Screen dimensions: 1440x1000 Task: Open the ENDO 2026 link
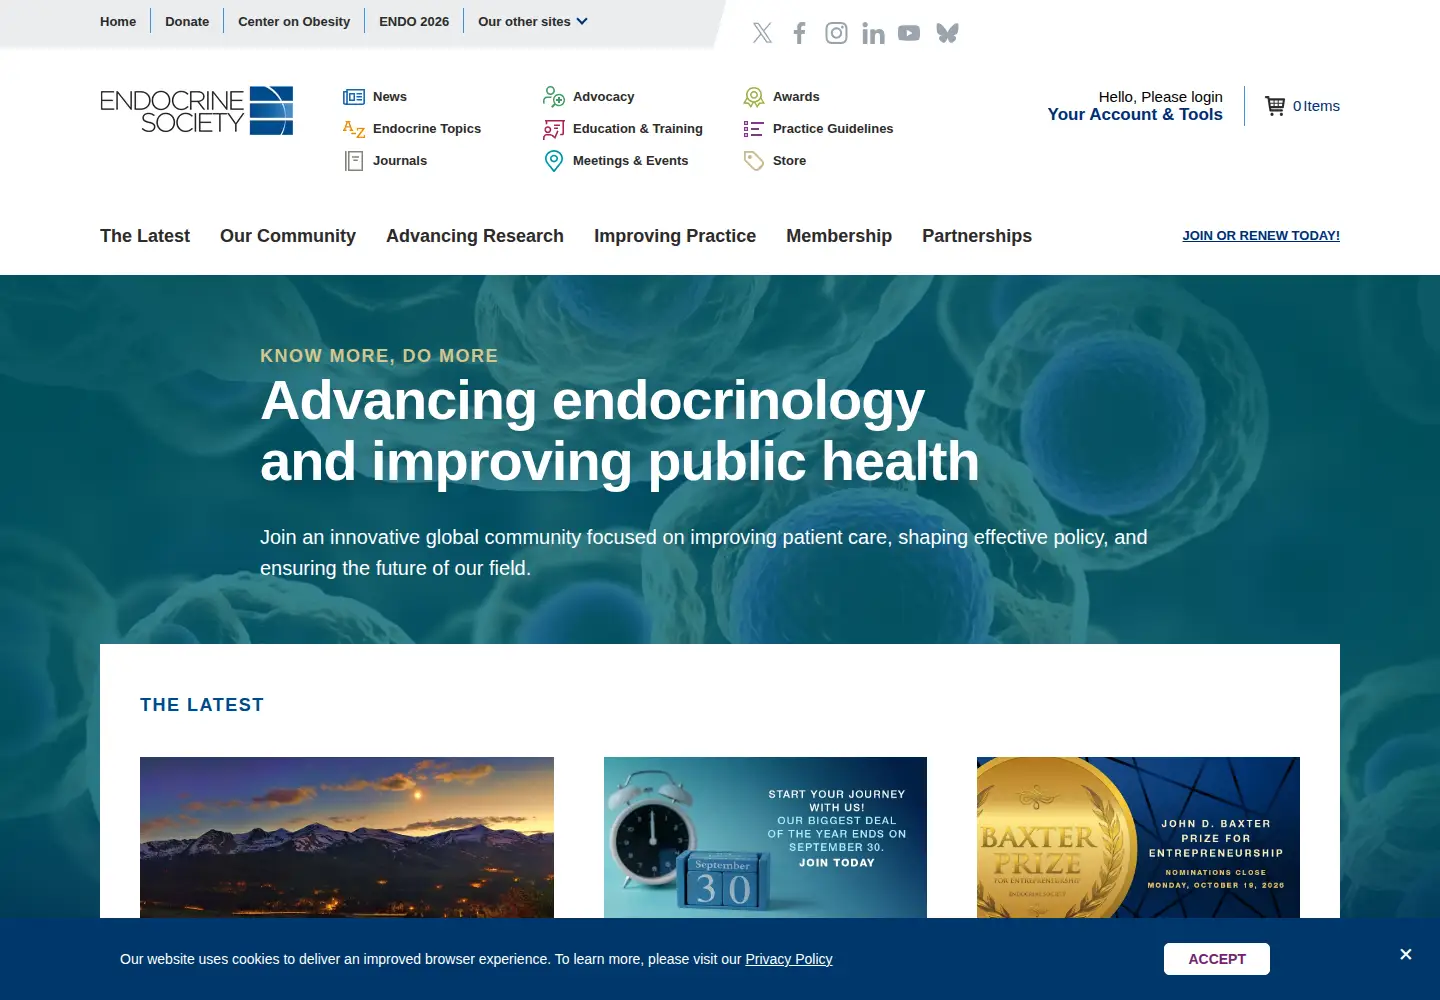click(x=414, y=21)
